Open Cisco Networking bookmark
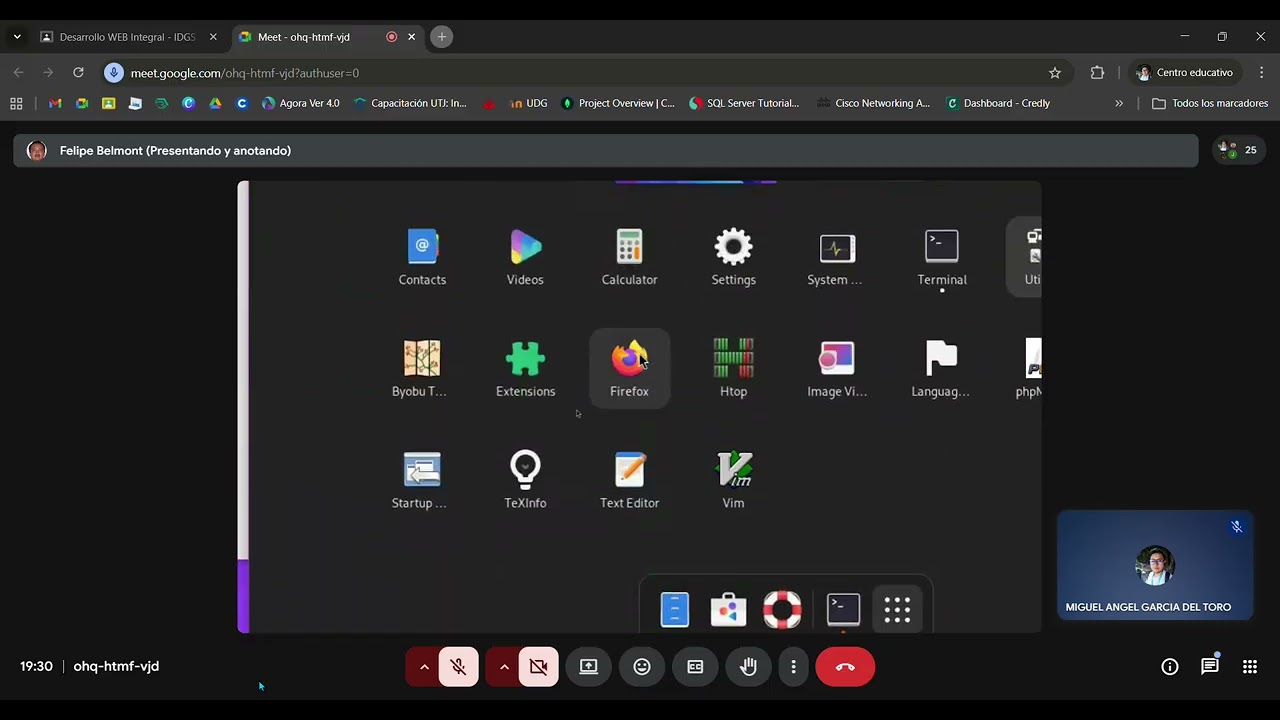Viewport: 1280px width, 720px height. point(873,103)
